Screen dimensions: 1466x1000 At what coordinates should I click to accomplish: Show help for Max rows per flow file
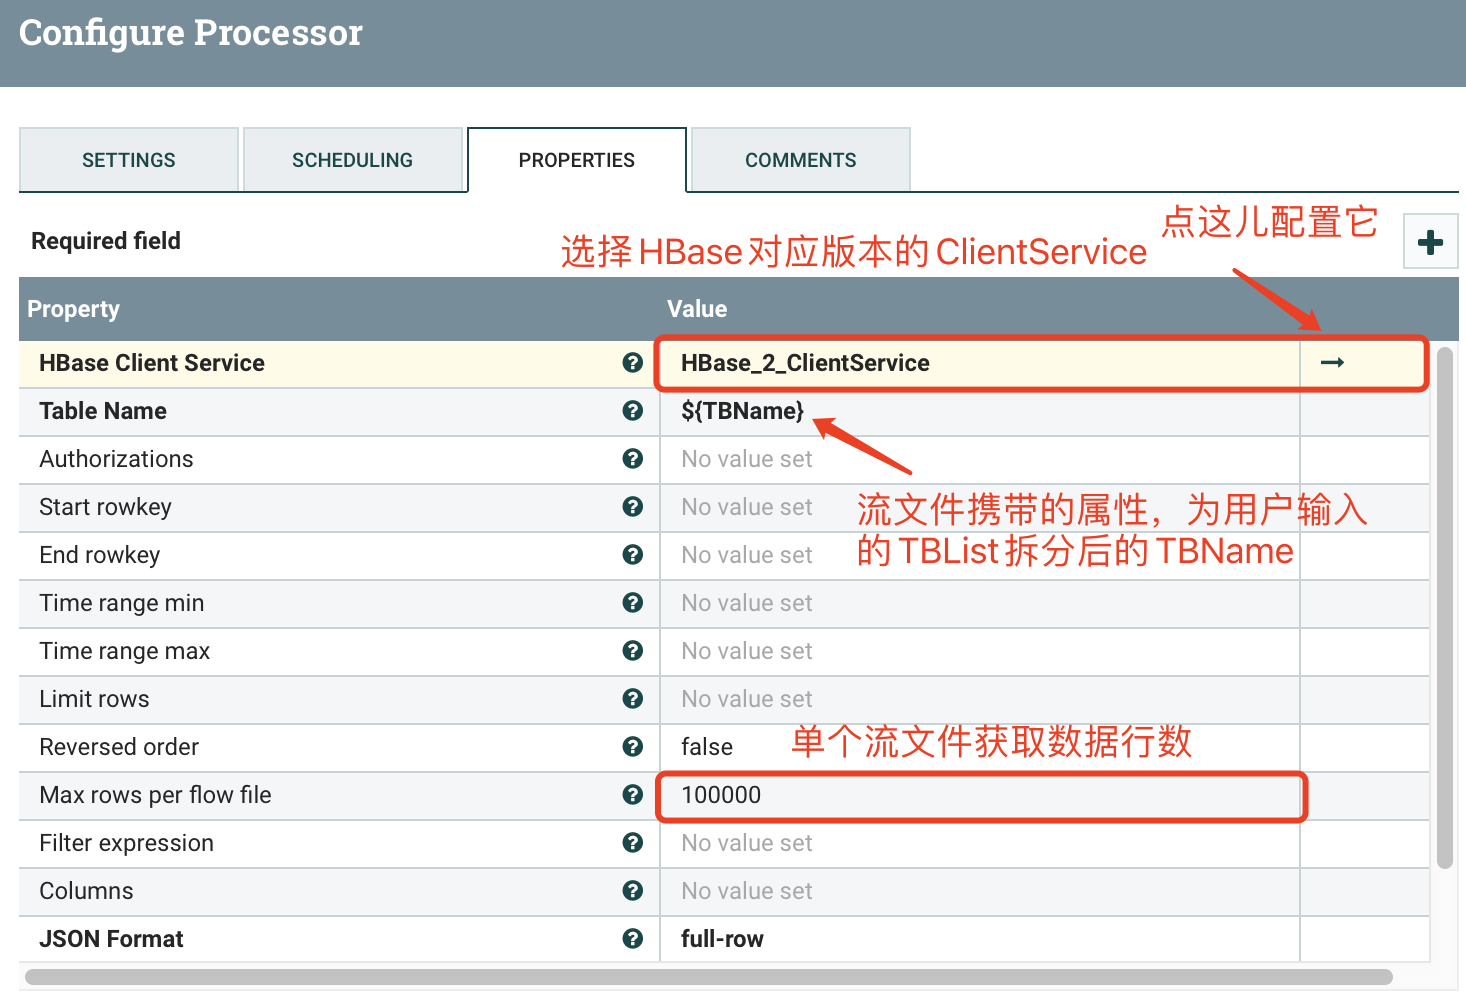click(632, 795)
